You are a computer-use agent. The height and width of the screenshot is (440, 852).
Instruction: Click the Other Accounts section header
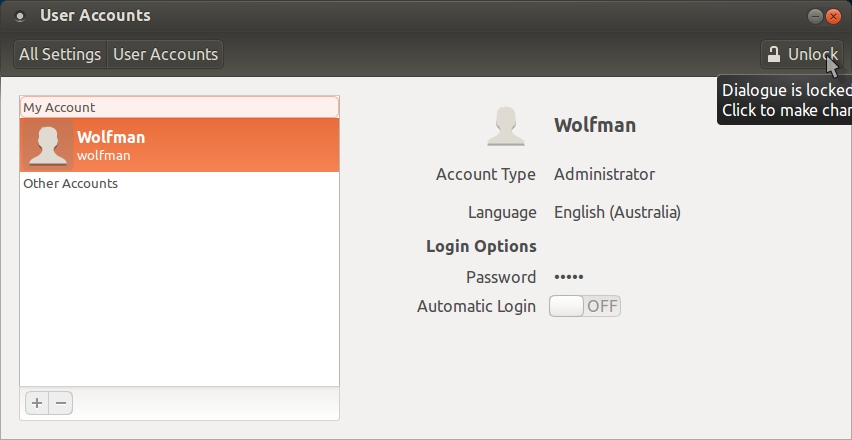[71, 184]
